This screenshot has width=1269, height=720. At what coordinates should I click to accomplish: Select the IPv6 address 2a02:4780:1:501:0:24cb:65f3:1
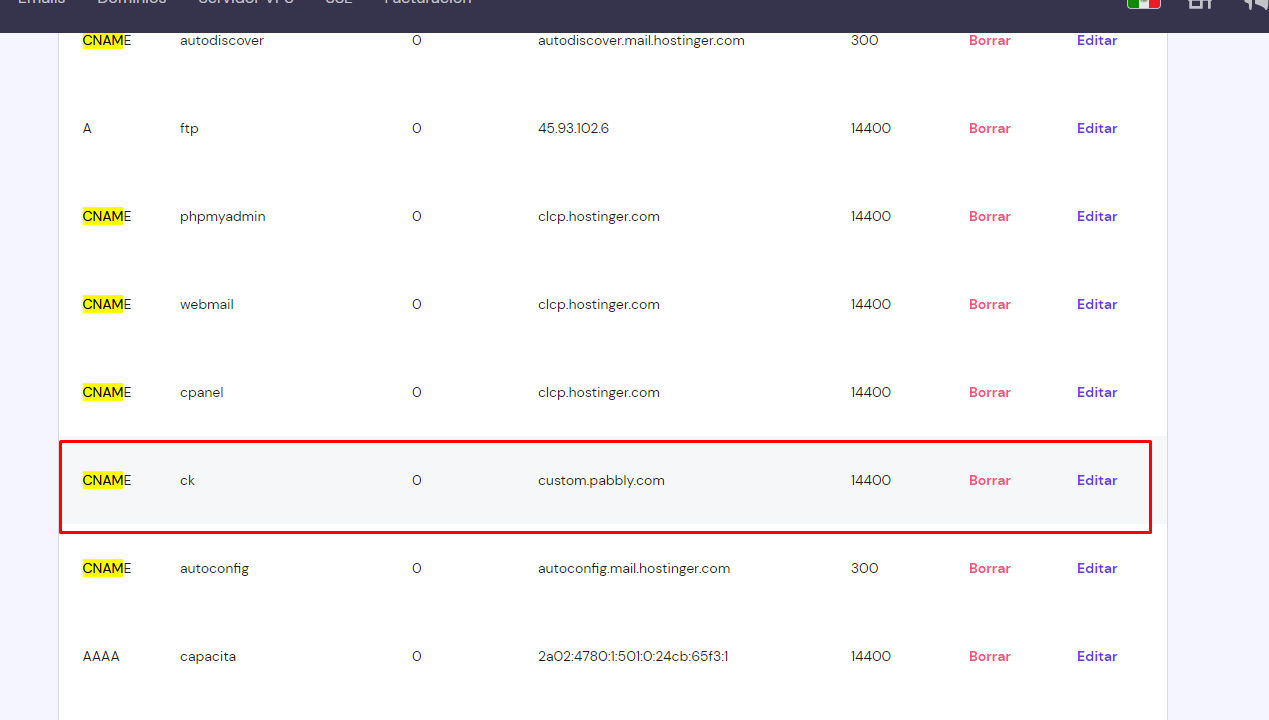(633, 657)
